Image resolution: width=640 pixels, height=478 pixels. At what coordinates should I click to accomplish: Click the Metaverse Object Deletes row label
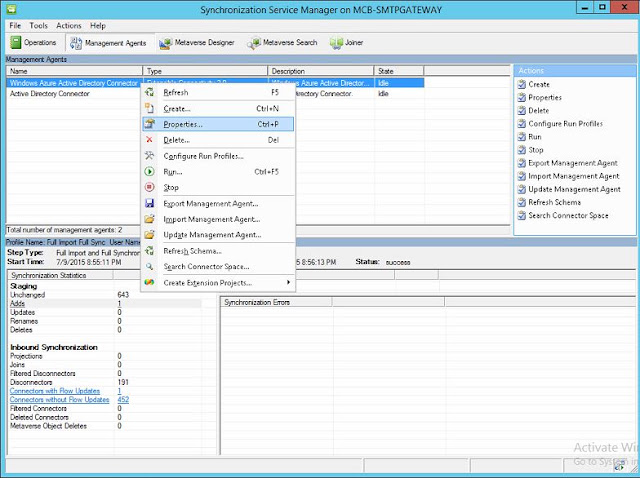click(49, 426)
